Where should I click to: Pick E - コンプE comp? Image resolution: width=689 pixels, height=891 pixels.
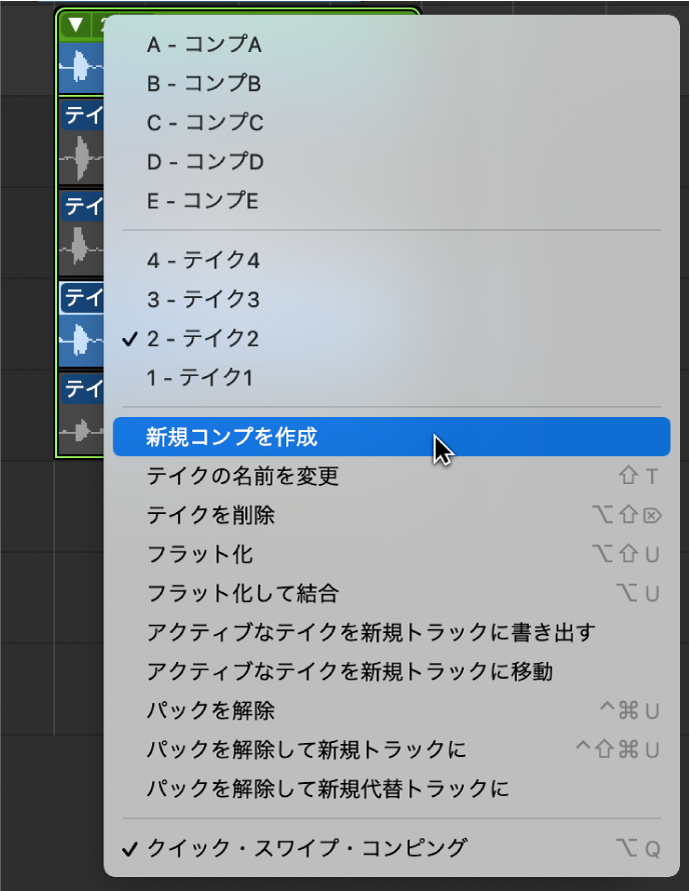[391, 201]
